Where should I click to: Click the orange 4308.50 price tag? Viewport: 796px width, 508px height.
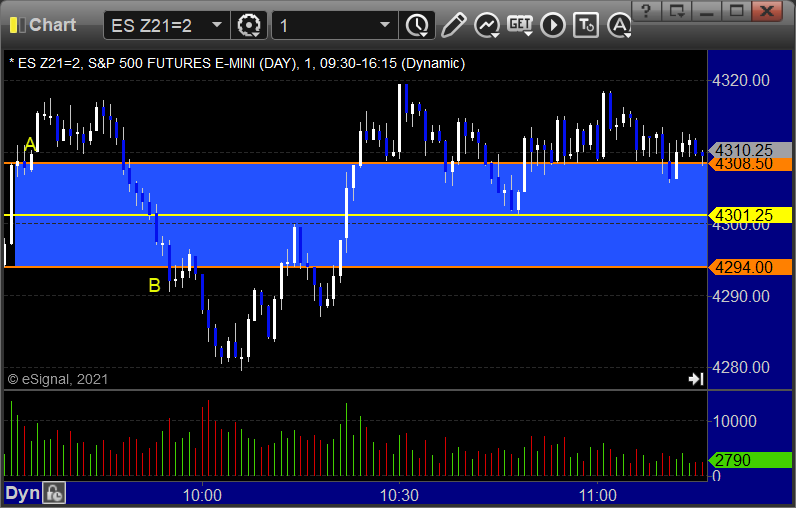point(750,164)
